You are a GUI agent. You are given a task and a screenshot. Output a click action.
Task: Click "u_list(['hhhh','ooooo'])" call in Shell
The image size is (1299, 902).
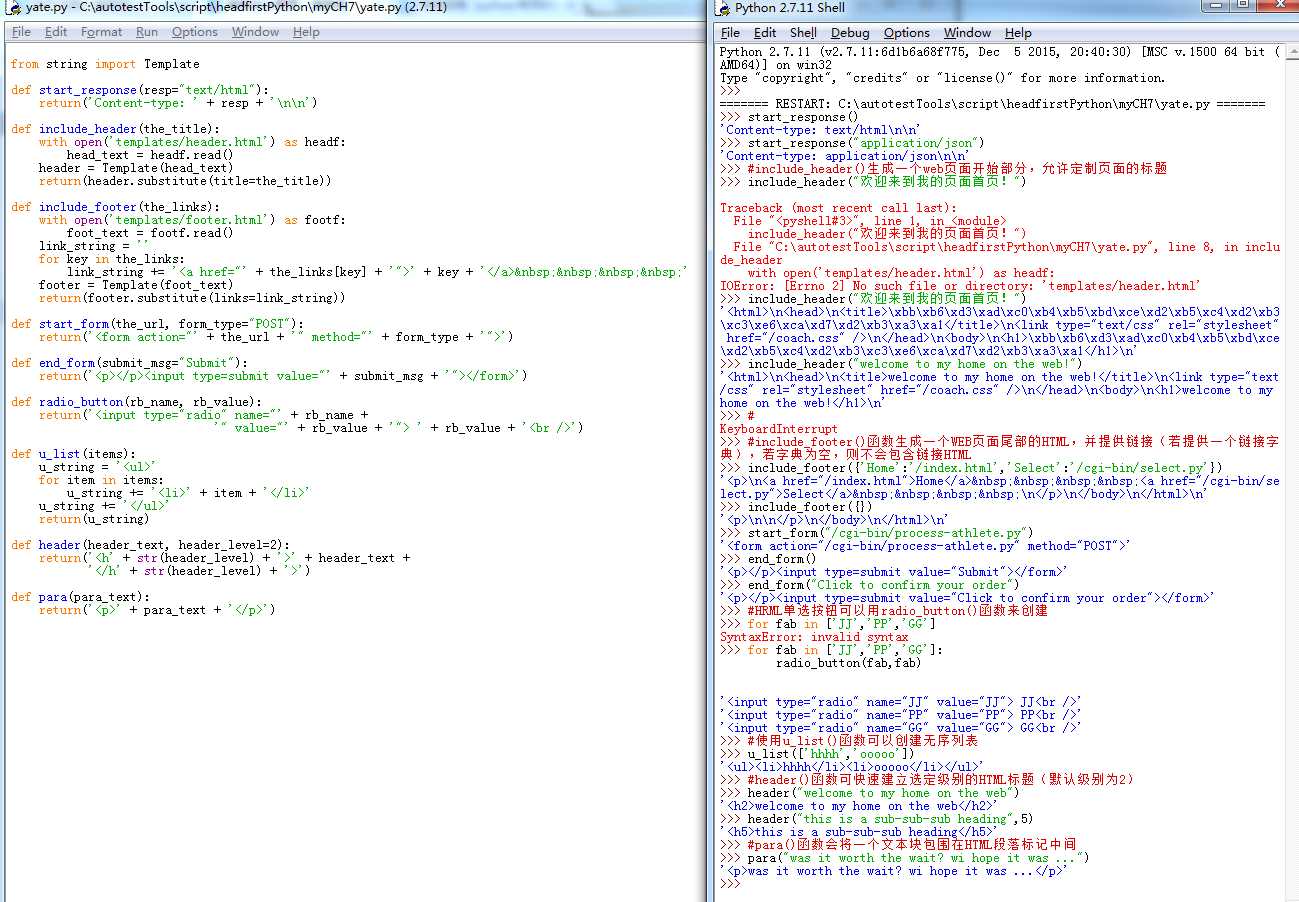pyautogui.click(x=831, y=754)
